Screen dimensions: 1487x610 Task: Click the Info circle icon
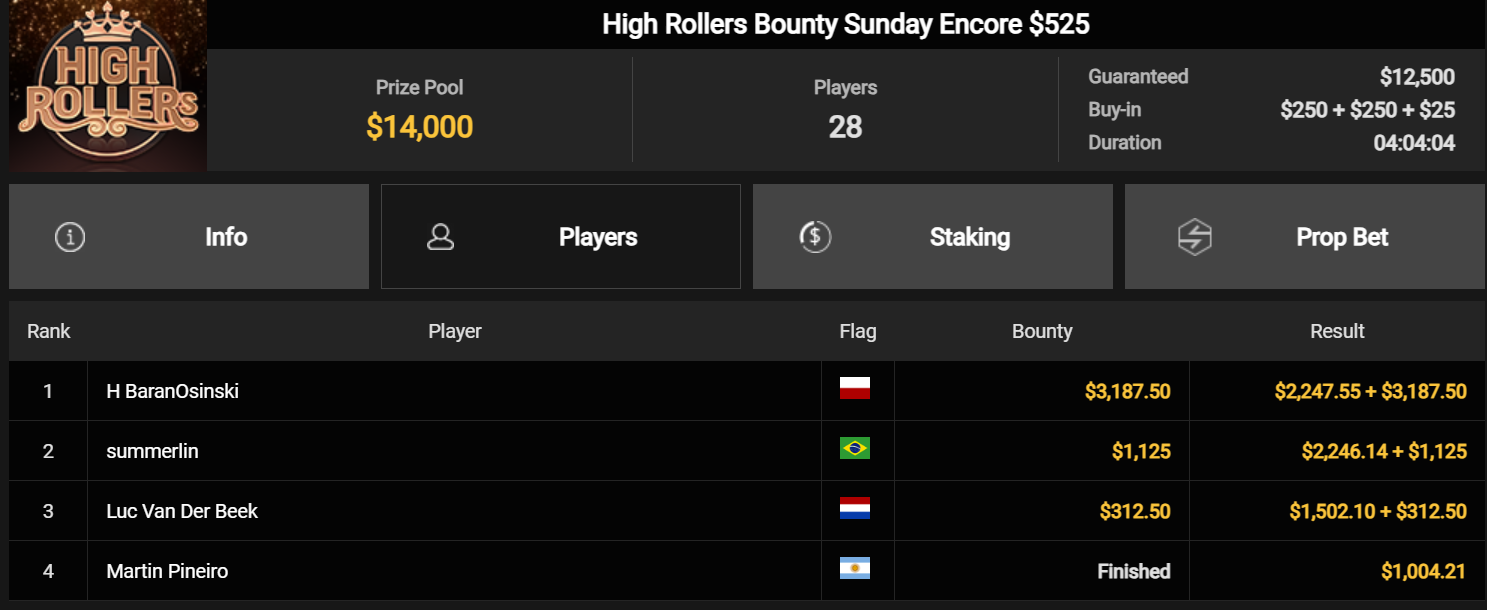click(69, 237)
